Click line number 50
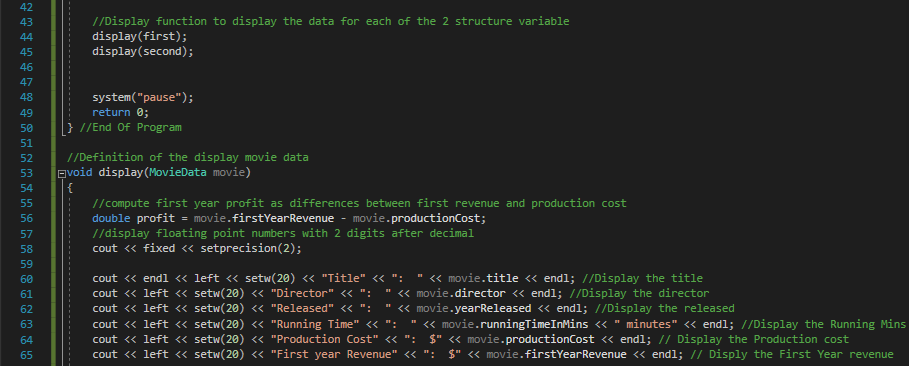909x366 pixels. 27,128
